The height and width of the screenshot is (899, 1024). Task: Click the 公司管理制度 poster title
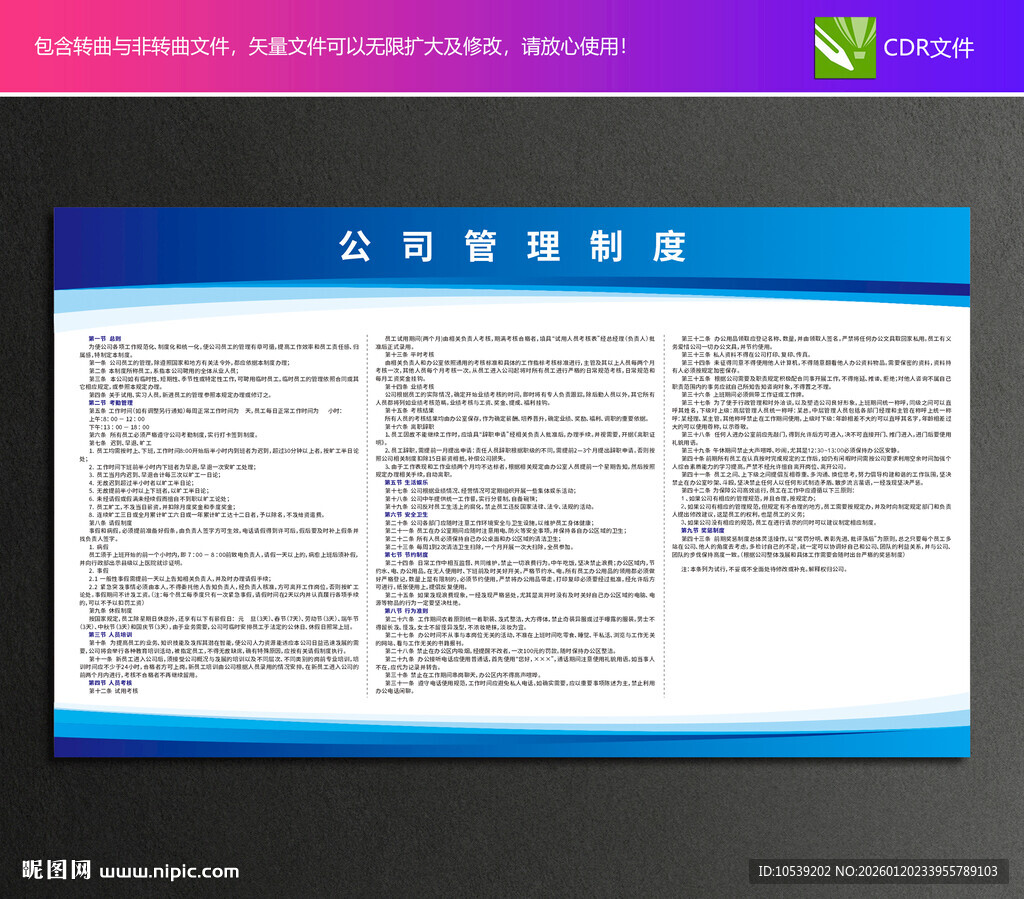pos(512,246)
